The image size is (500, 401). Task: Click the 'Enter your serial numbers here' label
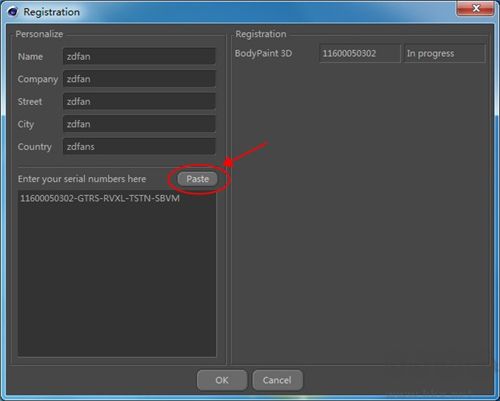point(82,179)
